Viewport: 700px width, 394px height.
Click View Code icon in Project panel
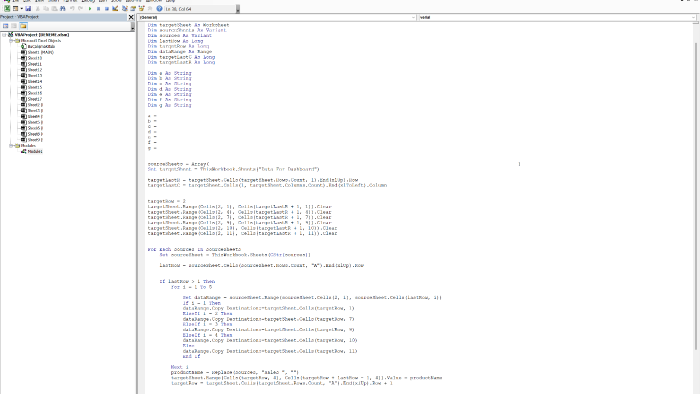point(5,26)
